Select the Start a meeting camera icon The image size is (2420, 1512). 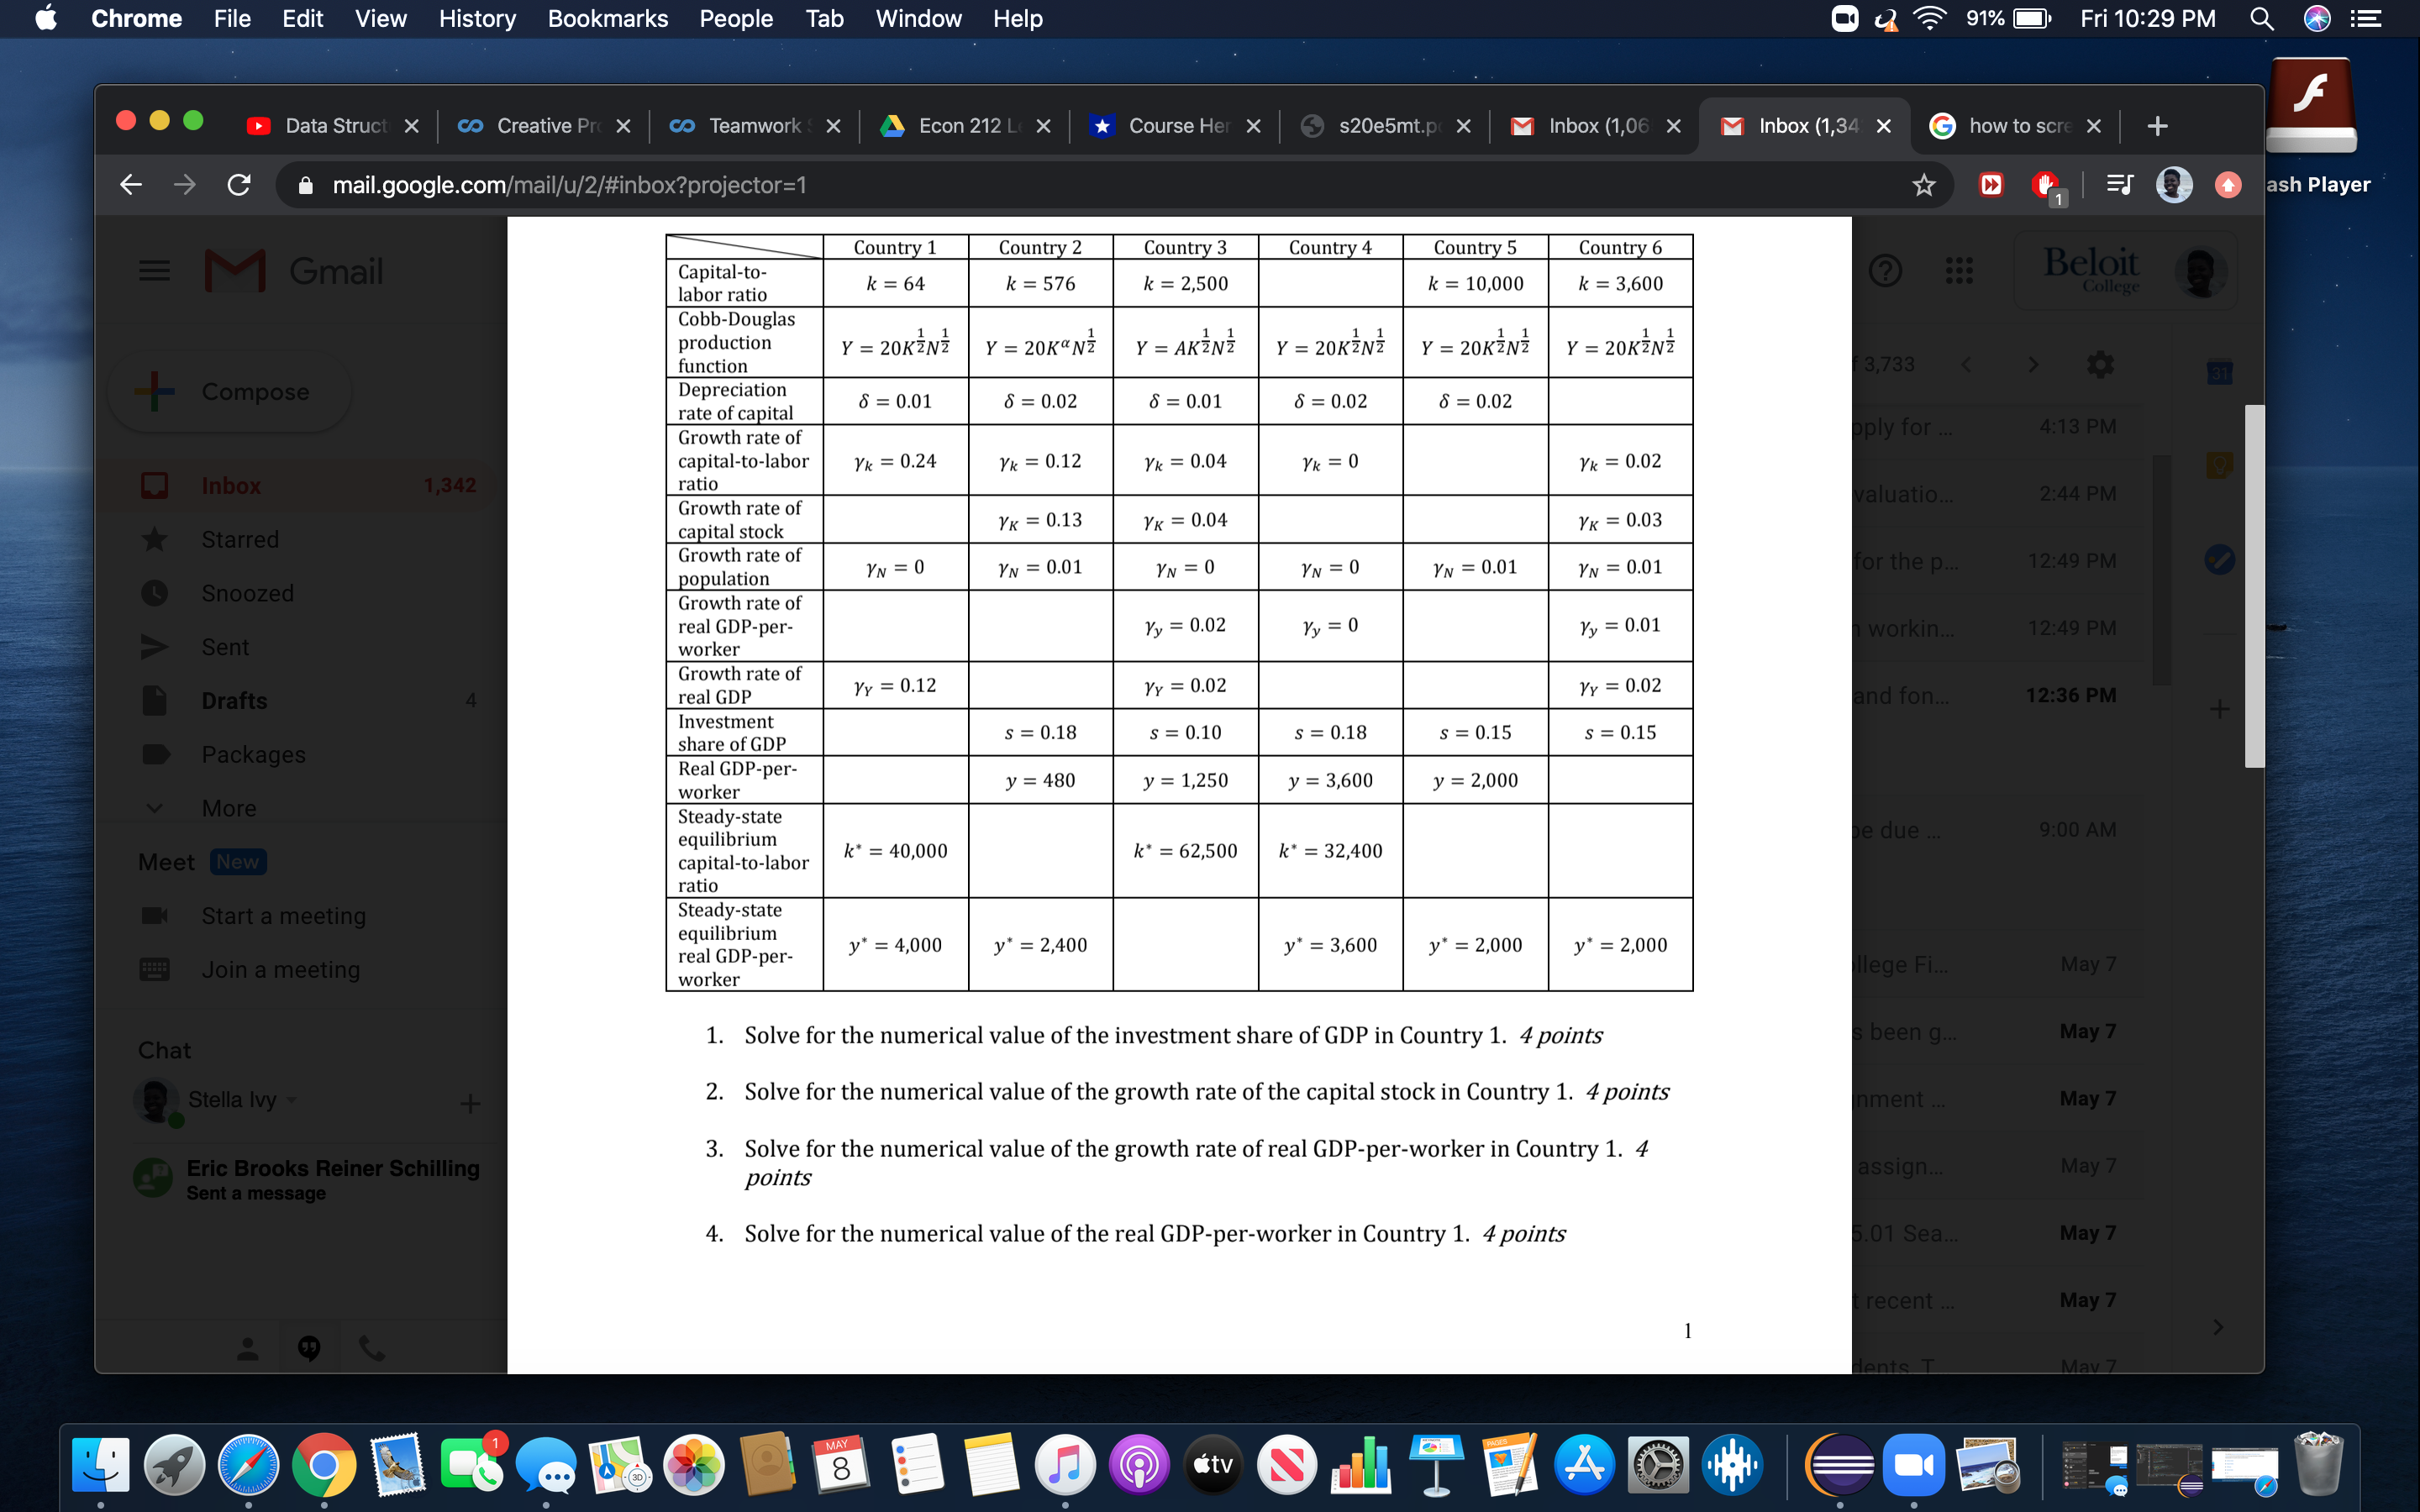pyautogui.click(x=155, y=915)
